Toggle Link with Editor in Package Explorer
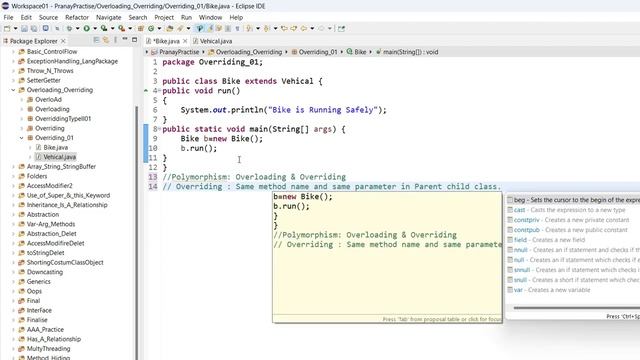Screen dimensions: 640x360 click(105, 40)
